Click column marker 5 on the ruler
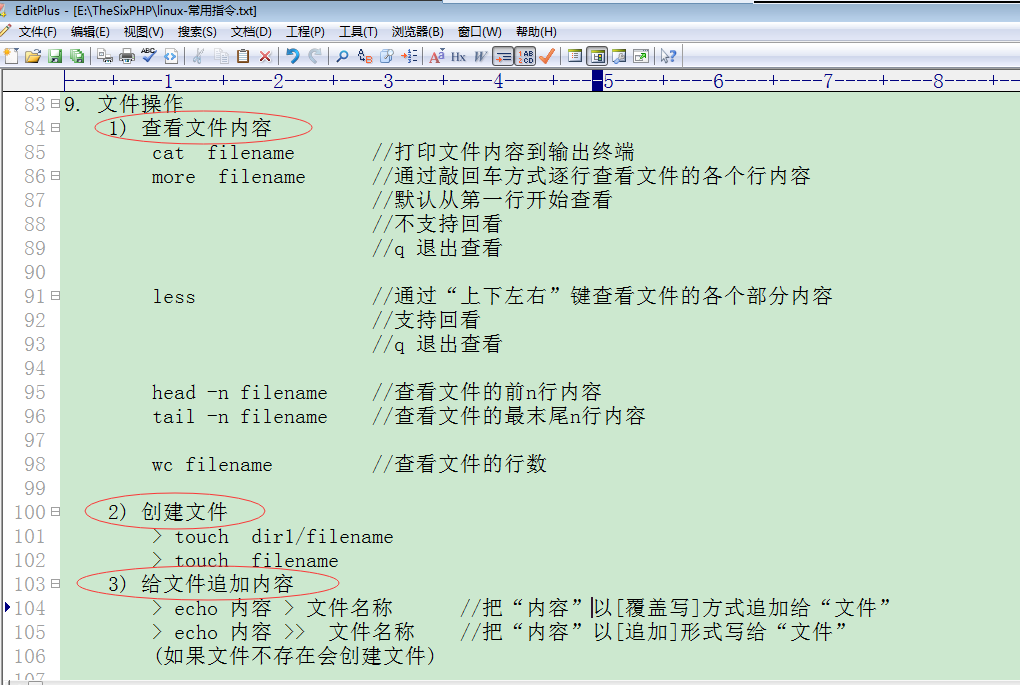Image resolution: width=1020 pixels, height=685 pixels. 607,81
